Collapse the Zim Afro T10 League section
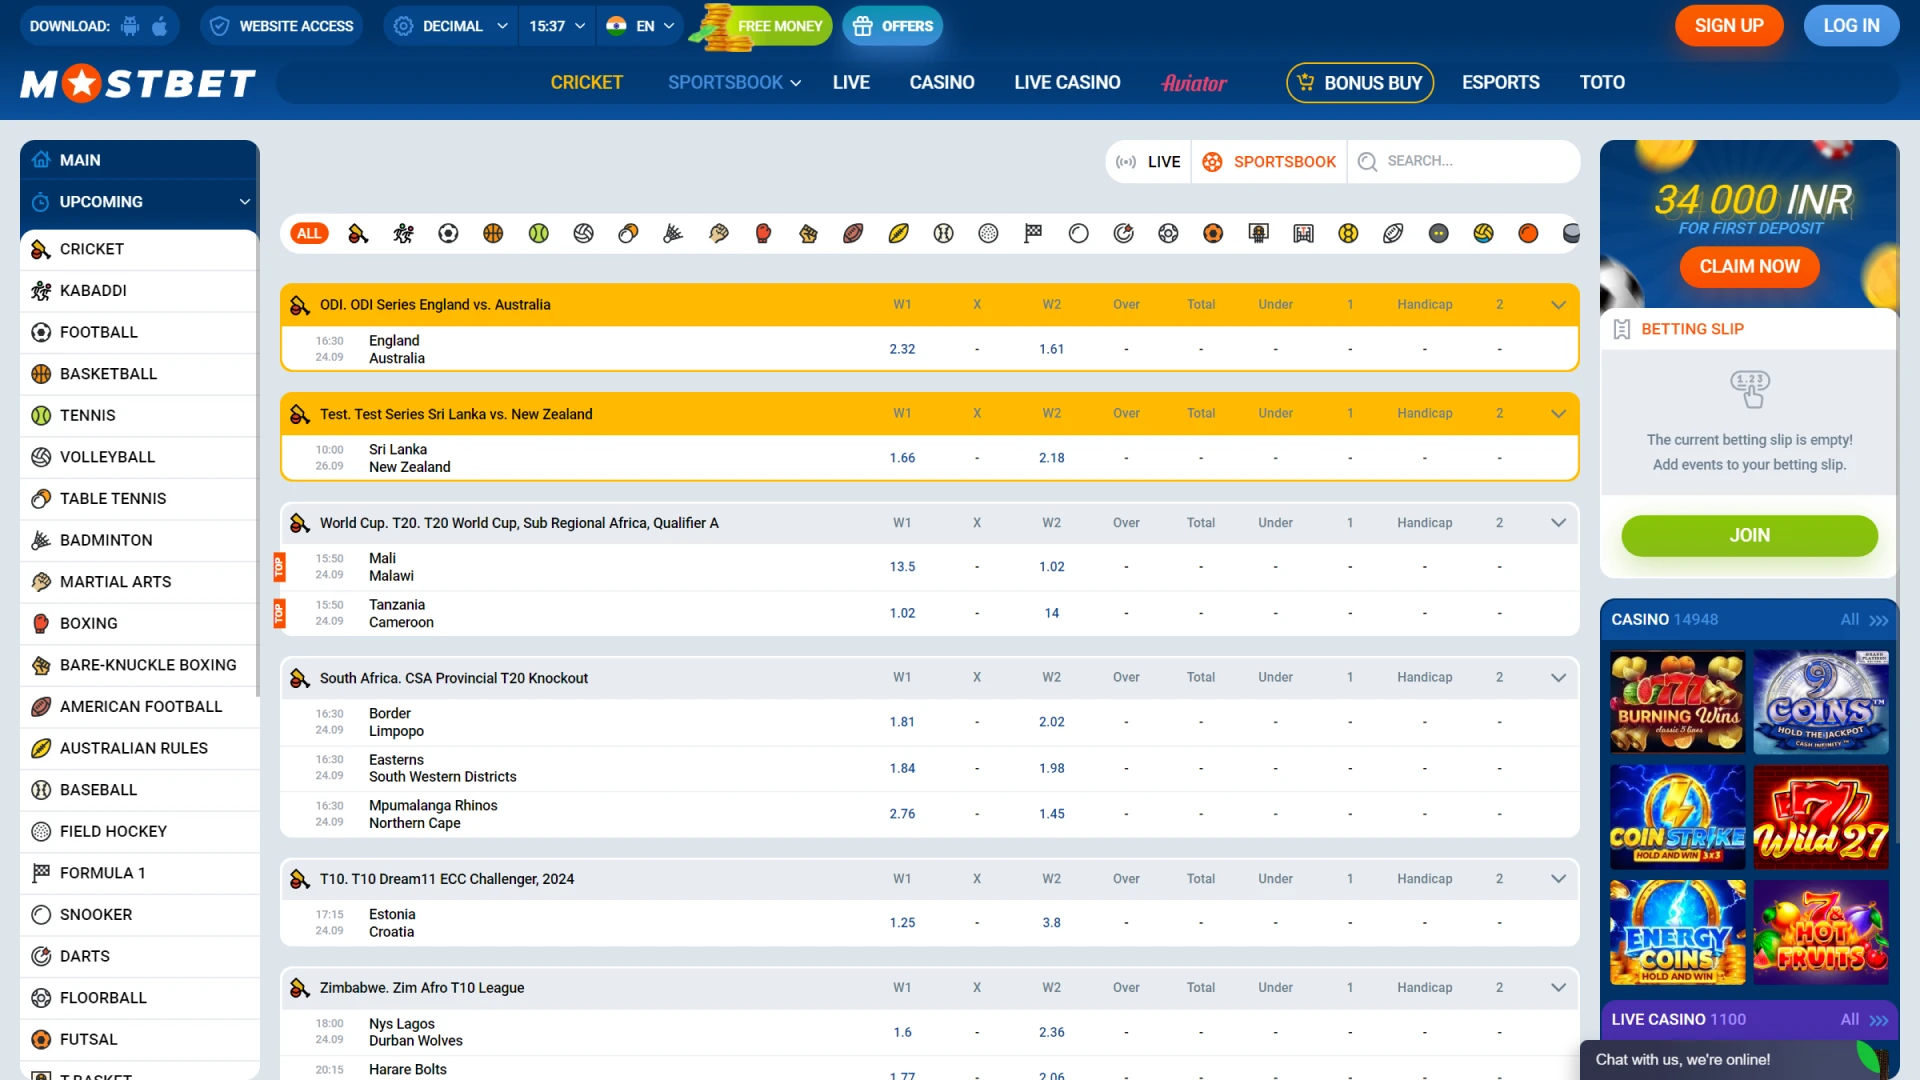The width and height of the screenshot is (1920, 1080). pyautogui.click(x=1558, y=988)
